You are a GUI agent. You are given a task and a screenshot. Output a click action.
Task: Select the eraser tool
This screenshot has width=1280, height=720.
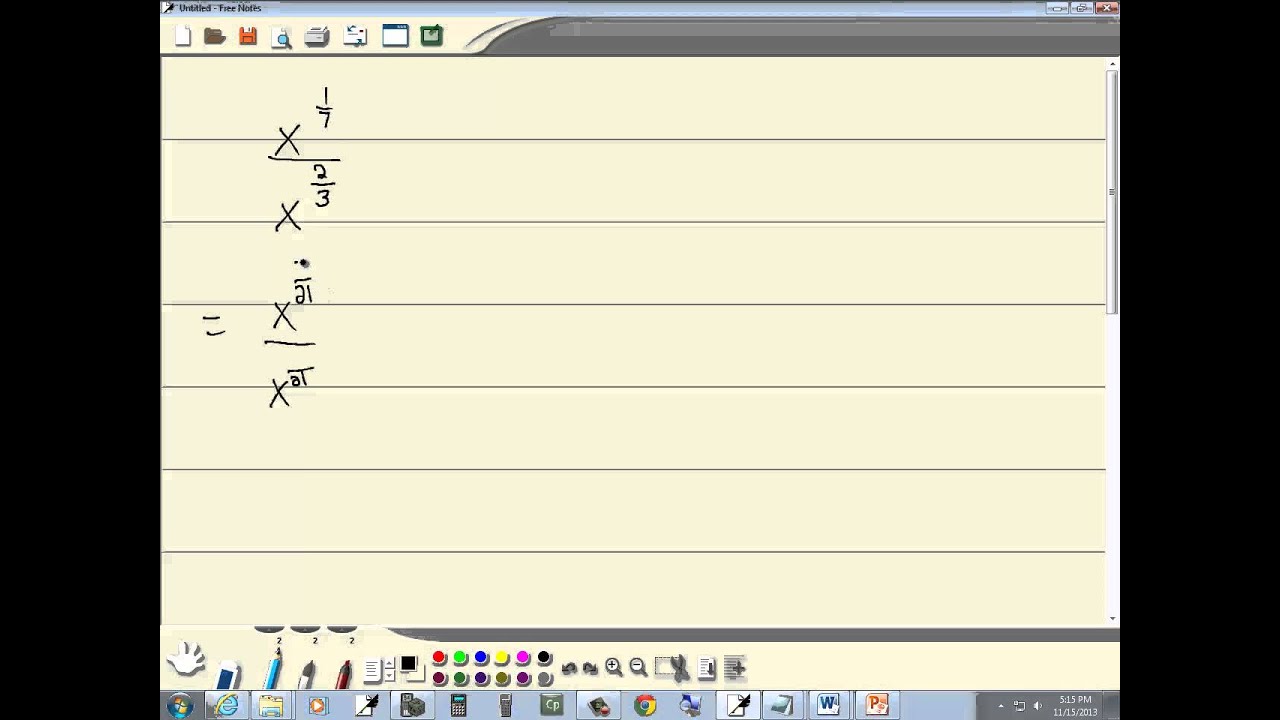point(229,673)
